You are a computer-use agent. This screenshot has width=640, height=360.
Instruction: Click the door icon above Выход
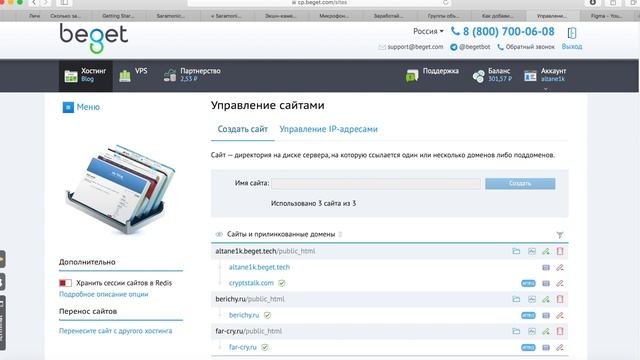click(572, 33)
